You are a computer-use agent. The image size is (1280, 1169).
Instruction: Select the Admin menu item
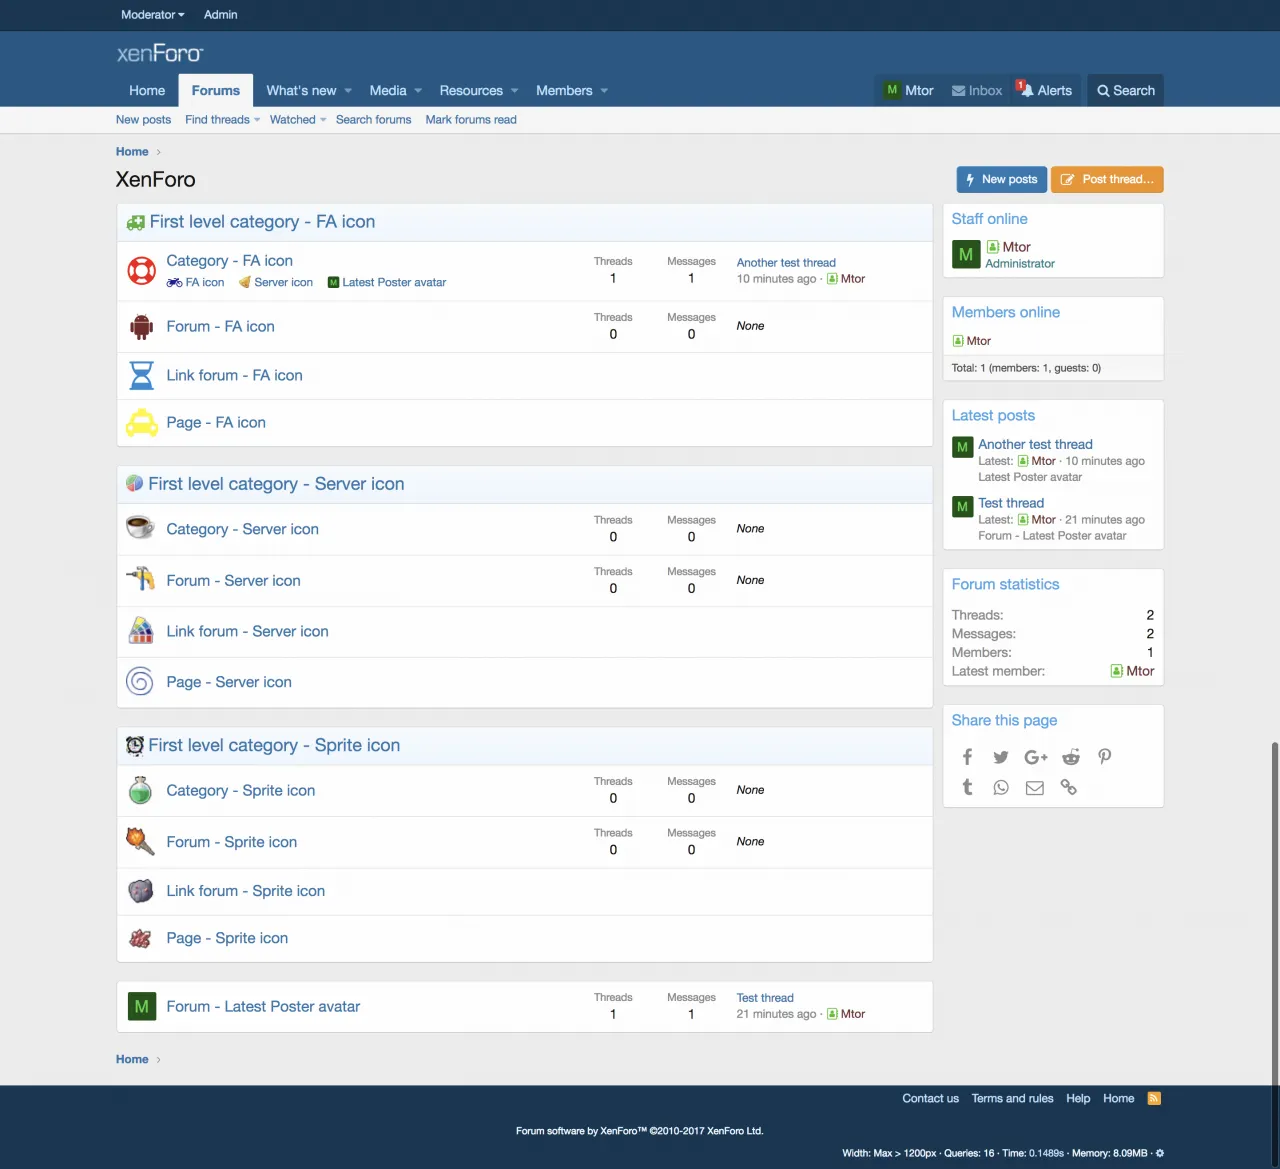pyautogui.click(x=220, y=15)
